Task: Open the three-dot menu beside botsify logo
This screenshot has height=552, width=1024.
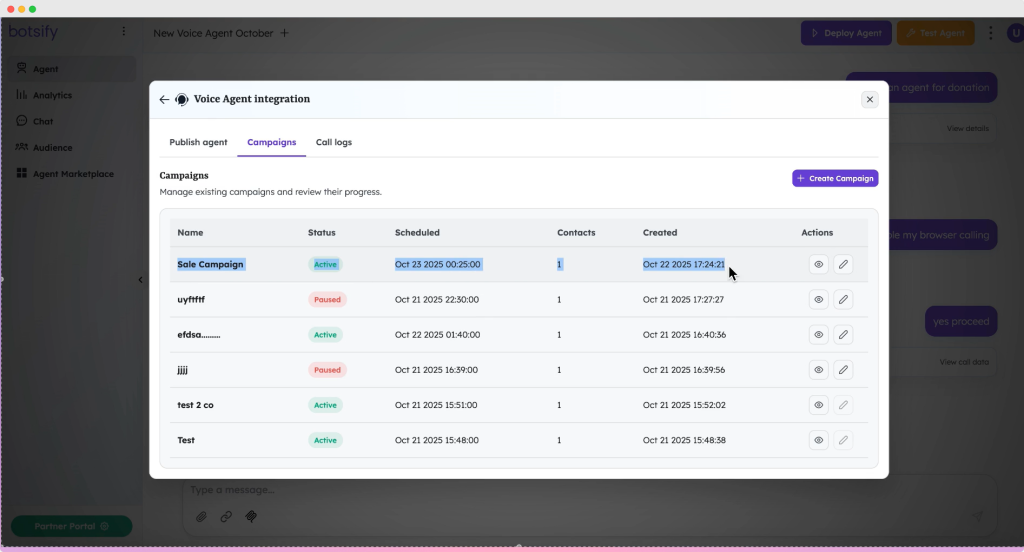Action: click(124, 32)
